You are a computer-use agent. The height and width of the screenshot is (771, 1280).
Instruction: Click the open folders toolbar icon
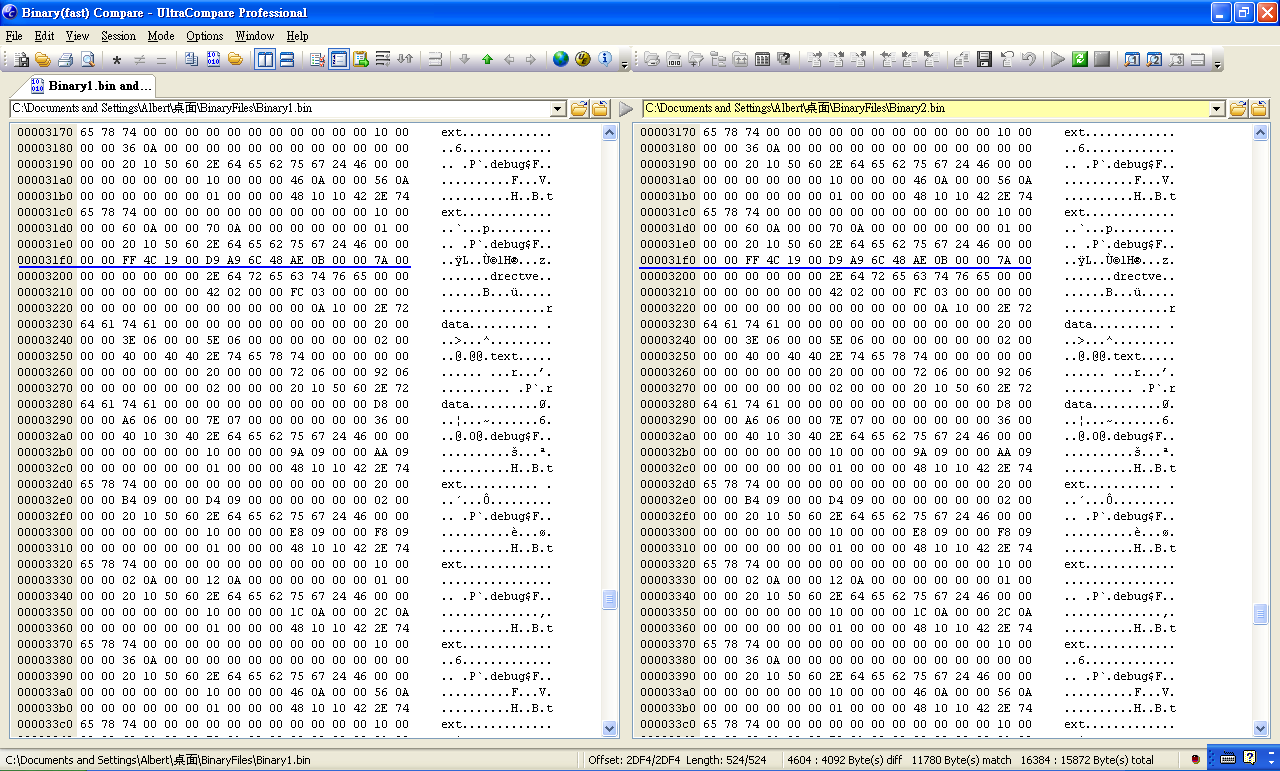(43, 60)
